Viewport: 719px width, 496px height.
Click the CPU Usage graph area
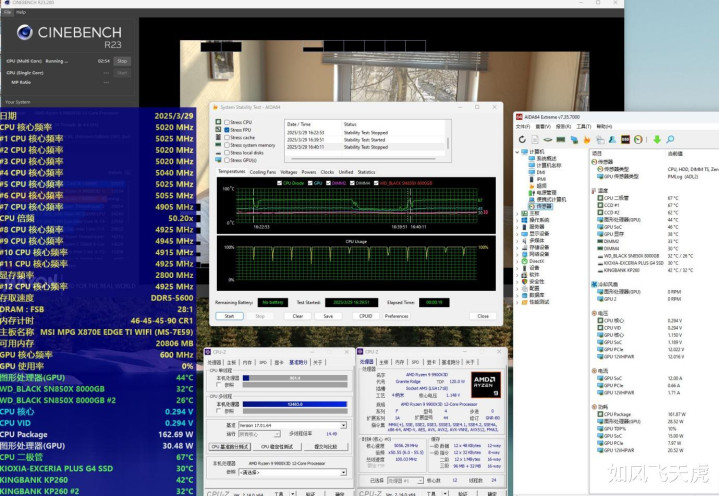(356, 263)
